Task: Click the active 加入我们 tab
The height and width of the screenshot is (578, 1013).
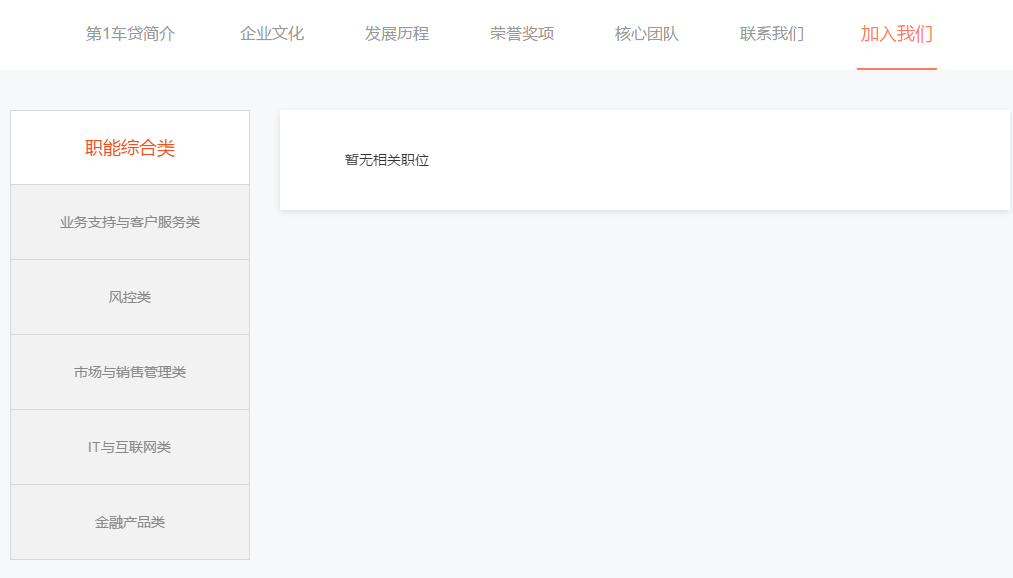Action: tap(897, 34)
